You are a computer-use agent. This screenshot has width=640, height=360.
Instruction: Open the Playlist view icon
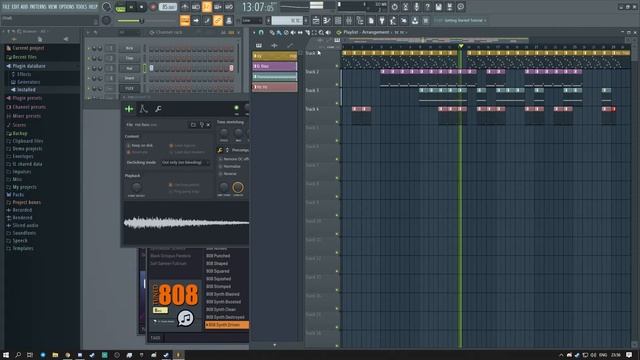(316, 20)
